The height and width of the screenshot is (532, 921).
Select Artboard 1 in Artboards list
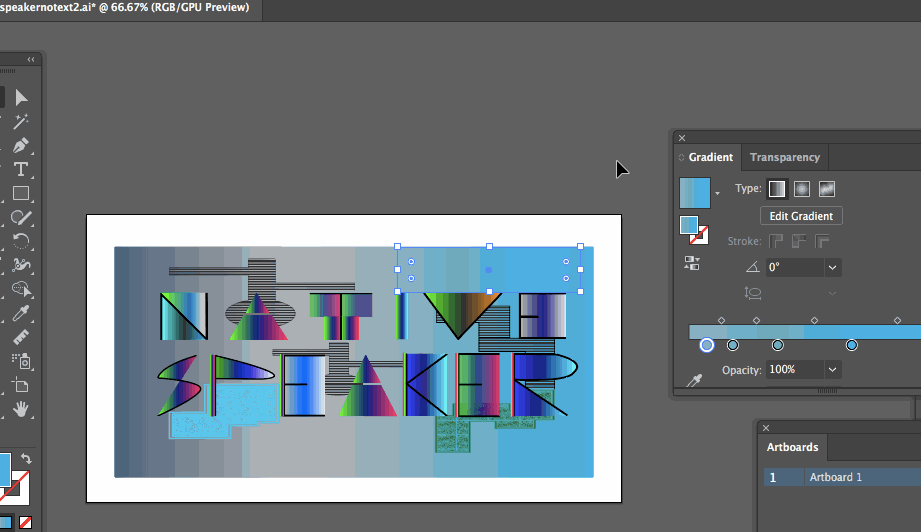pyautogui.click(x=835, y=477)
